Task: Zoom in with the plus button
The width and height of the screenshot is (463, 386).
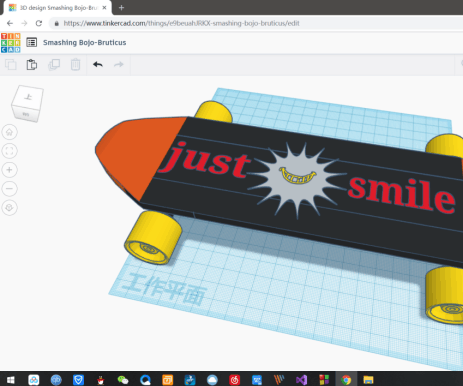Action: click(9, 170)
